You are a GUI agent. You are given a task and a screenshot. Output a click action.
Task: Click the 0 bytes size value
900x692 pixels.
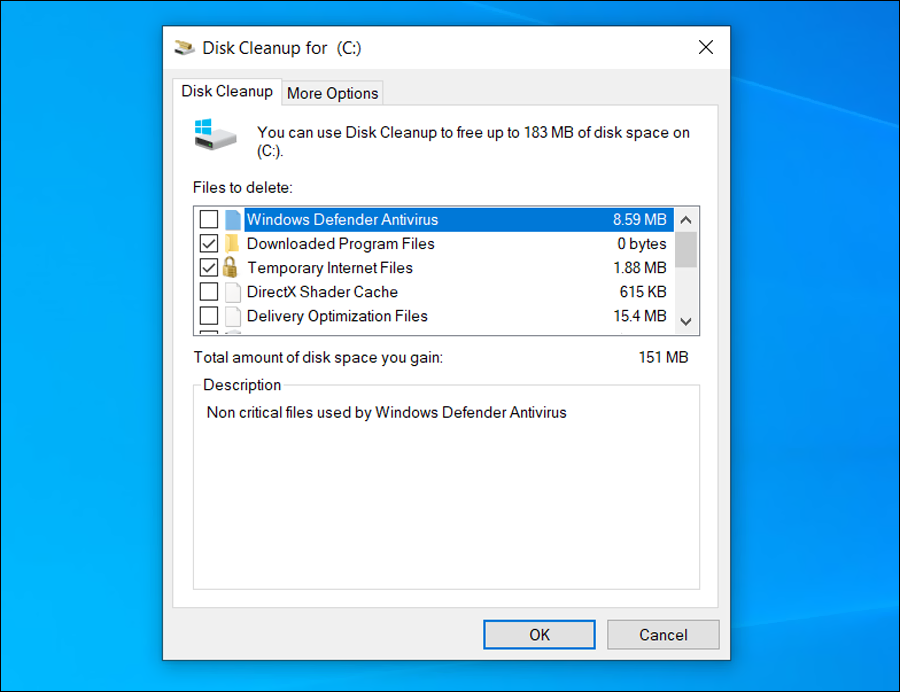coord(642,244)
